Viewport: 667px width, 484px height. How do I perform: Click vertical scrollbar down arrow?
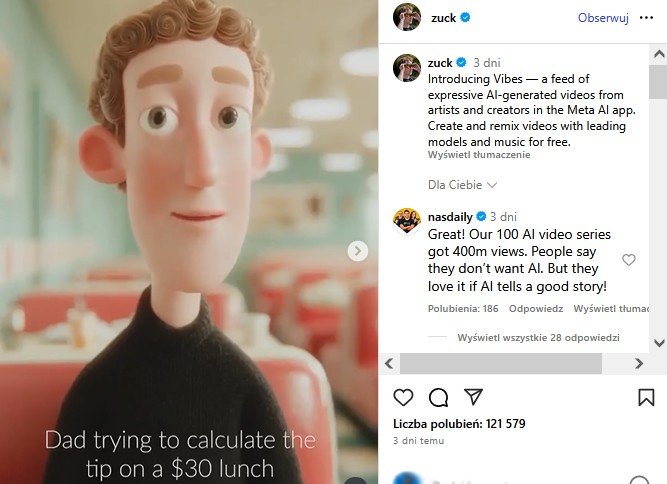tap(659, 343)
